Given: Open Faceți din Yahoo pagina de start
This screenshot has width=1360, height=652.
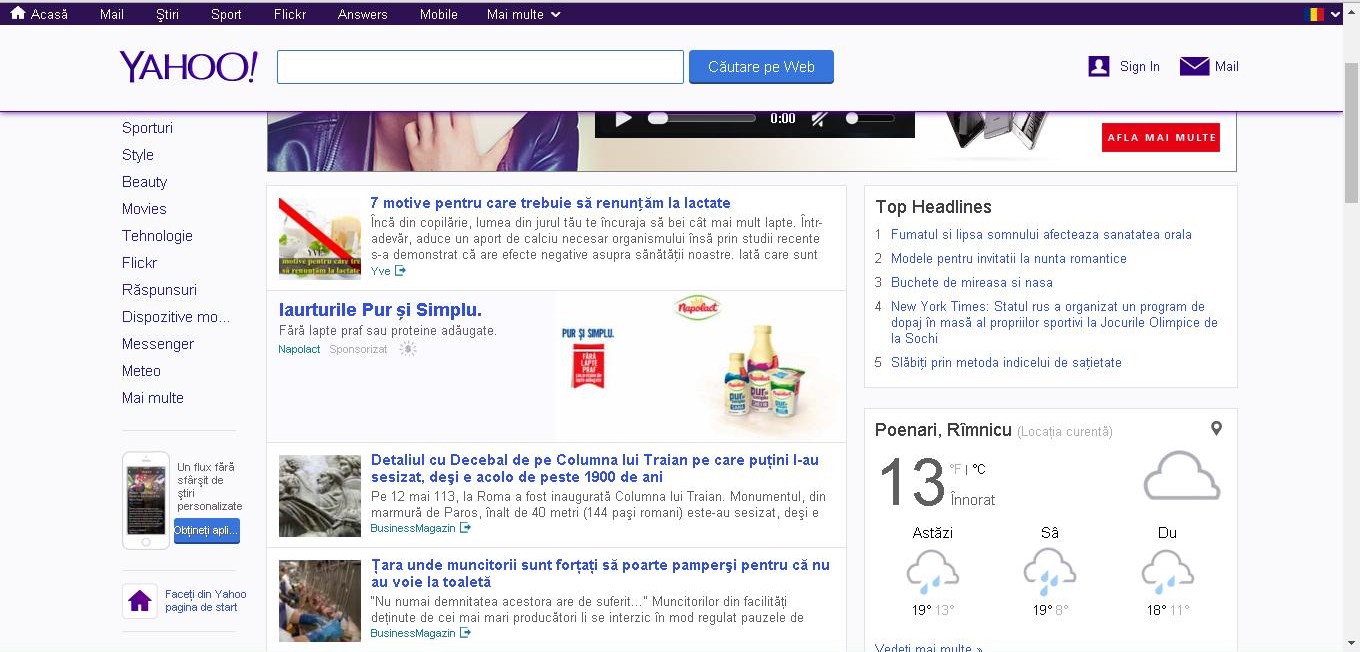Looking at the screenshot, I should point(205,600).
